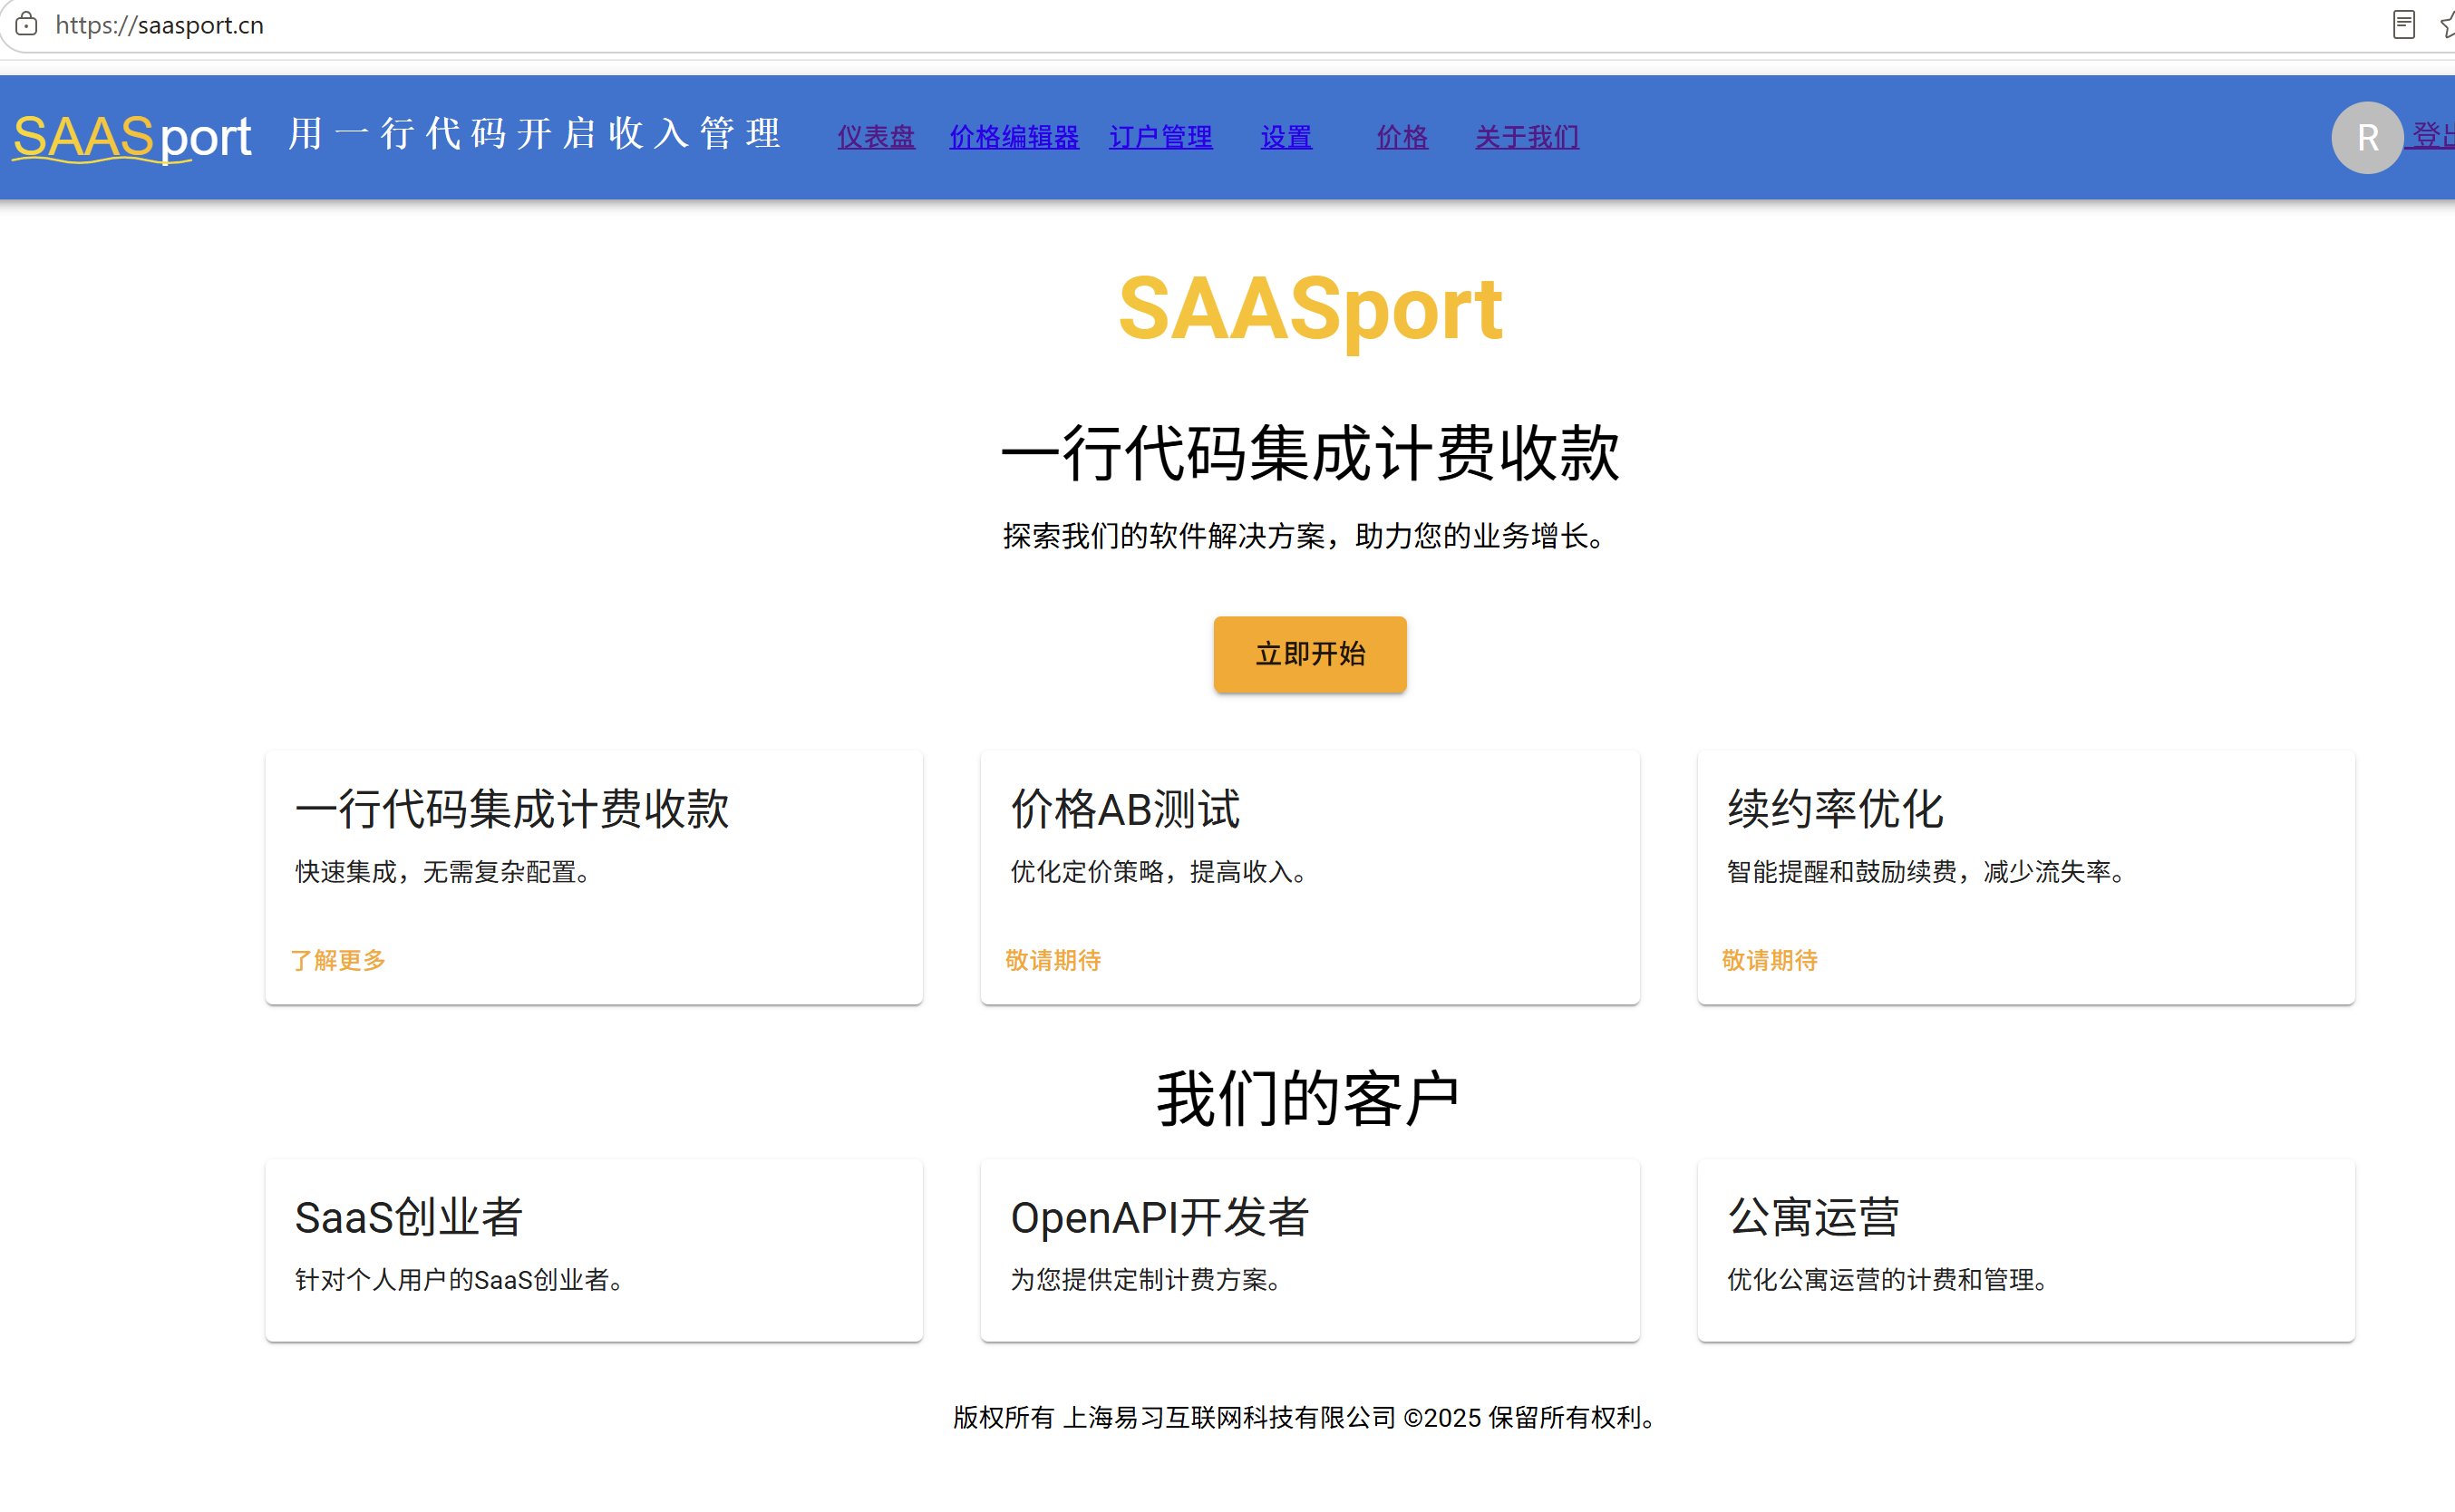2455x1512 pixels.
Task: Select the 续约率优化 card heading
Action: (x=1835, y=808)
